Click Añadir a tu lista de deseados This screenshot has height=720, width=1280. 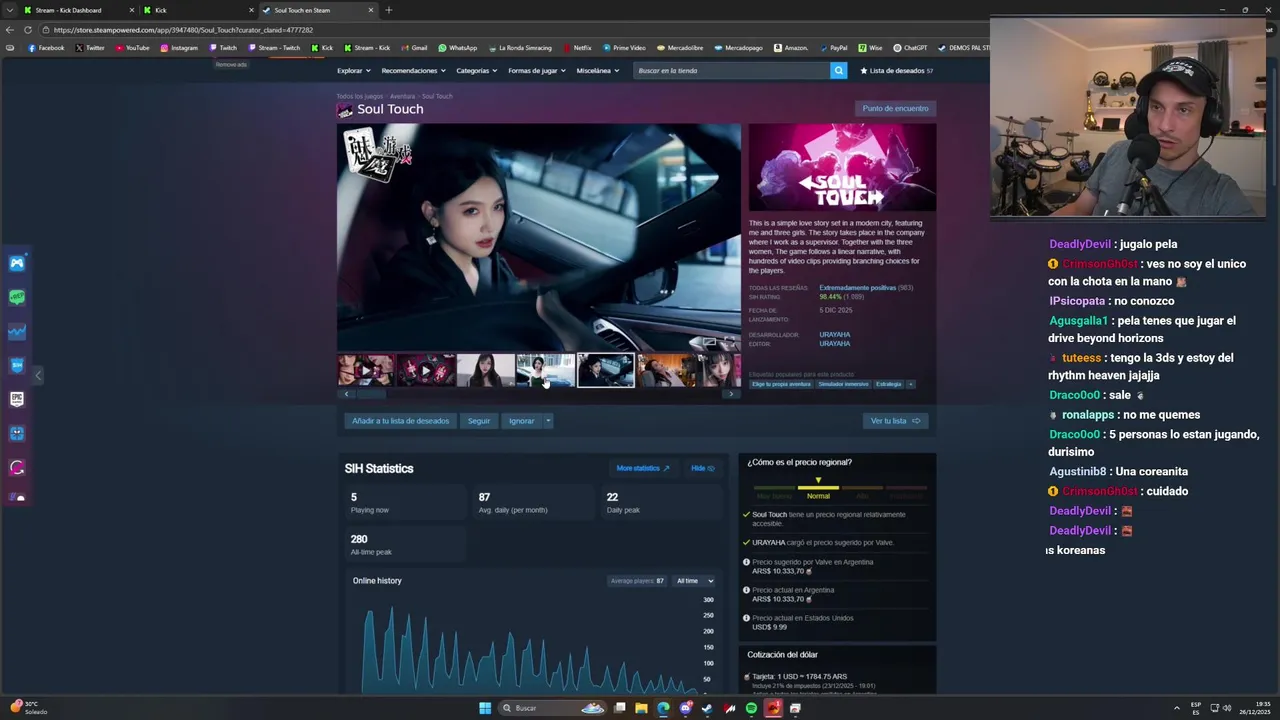coord(400,421)
